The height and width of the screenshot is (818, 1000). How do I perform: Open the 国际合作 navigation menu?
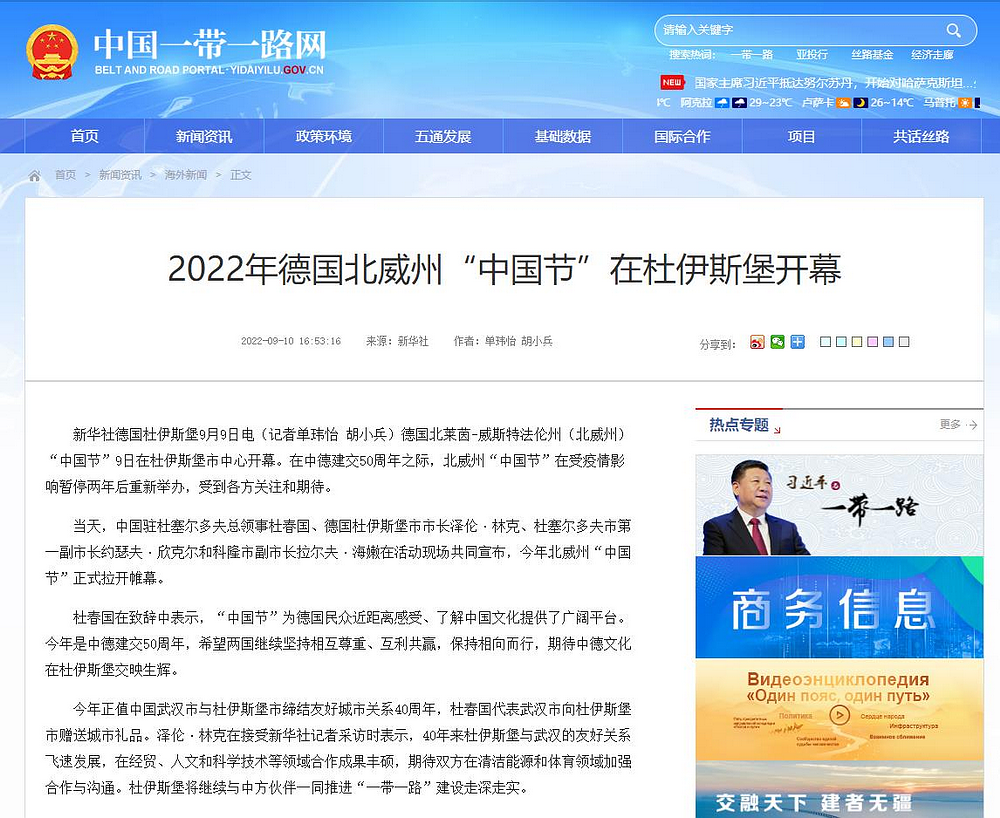[682, 137]
